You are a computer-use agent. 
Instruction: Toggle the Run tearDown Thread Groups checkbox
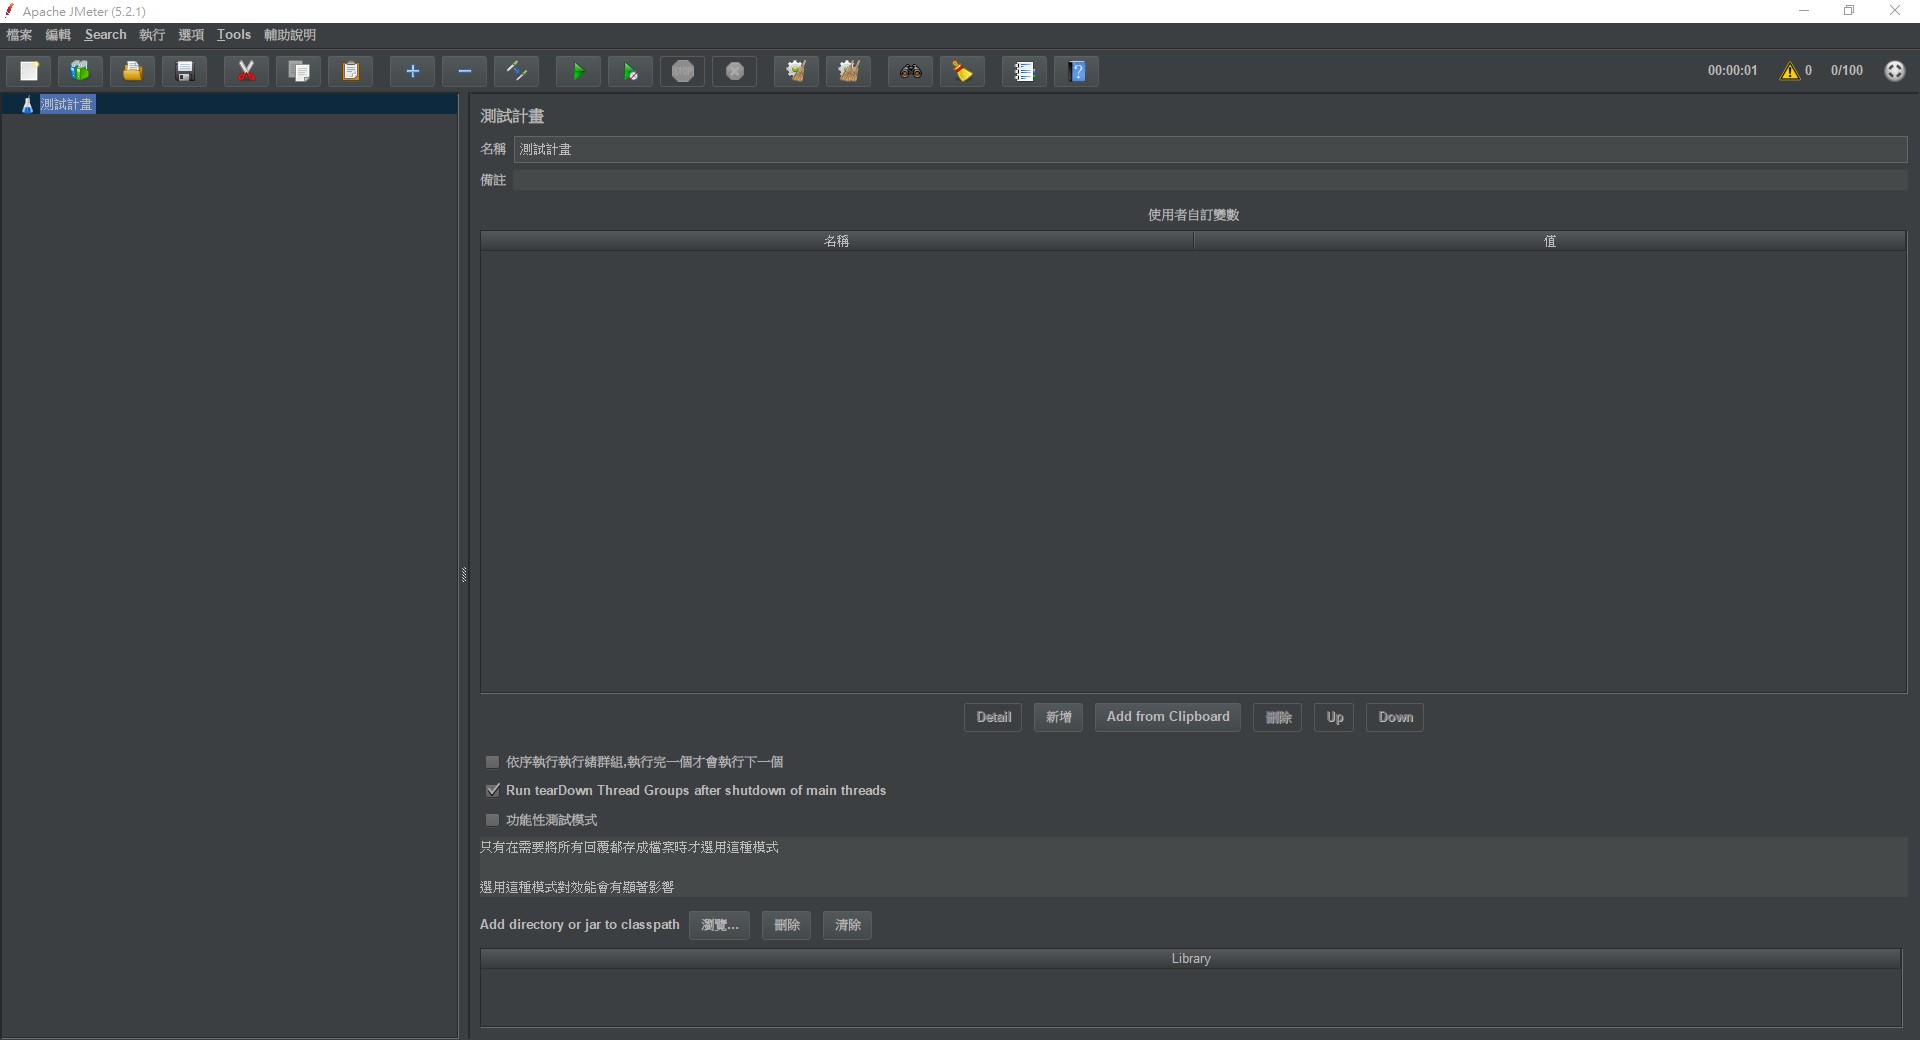click(493, 790)
